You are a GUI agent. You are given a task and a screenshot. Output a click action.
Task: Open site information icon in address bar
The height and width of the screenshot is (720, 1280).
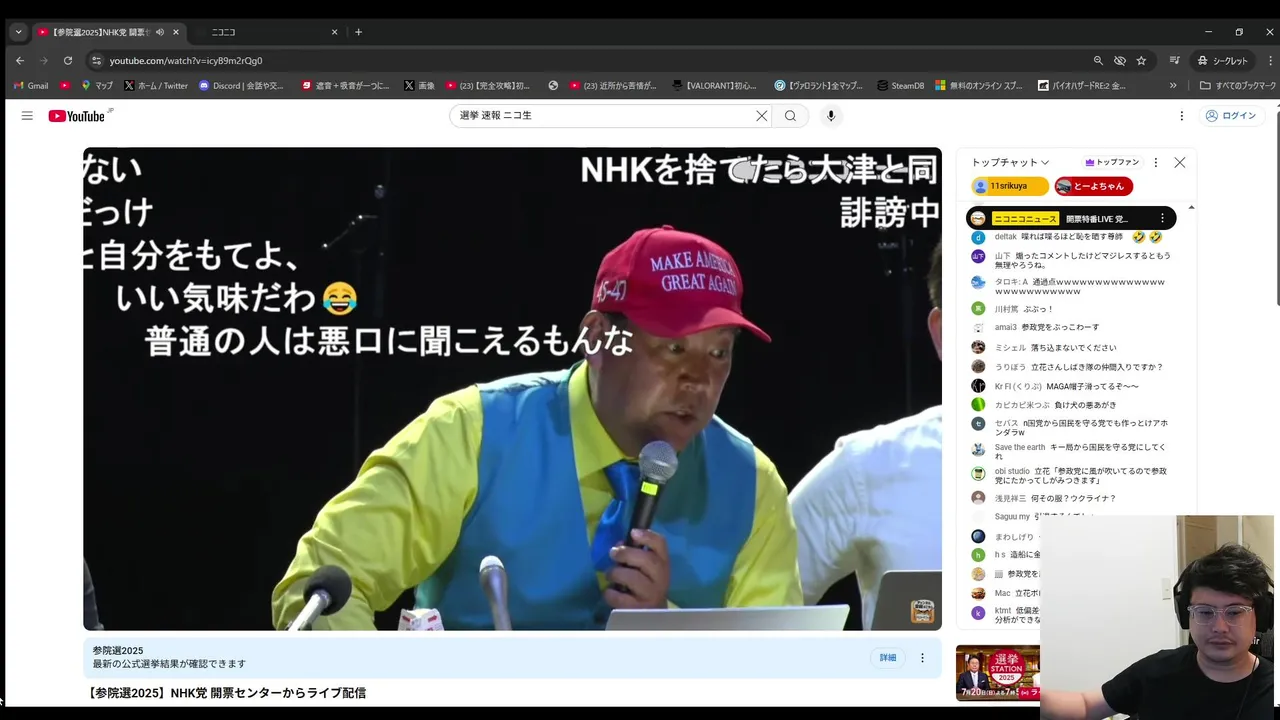click(96, 60)
